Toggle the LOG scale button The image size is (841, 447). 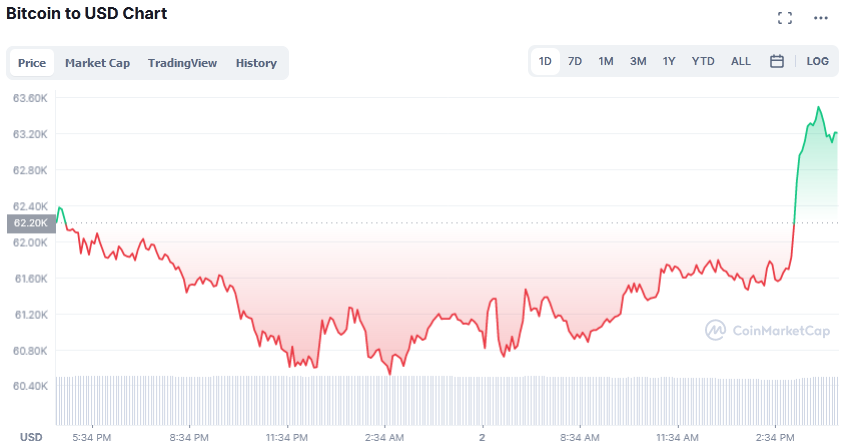[817, 61]
